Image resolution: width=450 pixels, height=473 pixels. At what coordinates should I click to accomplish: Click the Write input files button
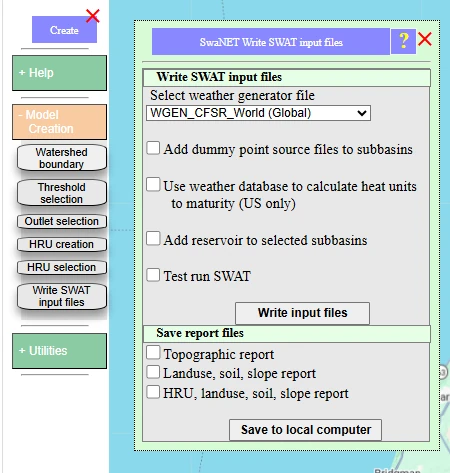[302, 313]
